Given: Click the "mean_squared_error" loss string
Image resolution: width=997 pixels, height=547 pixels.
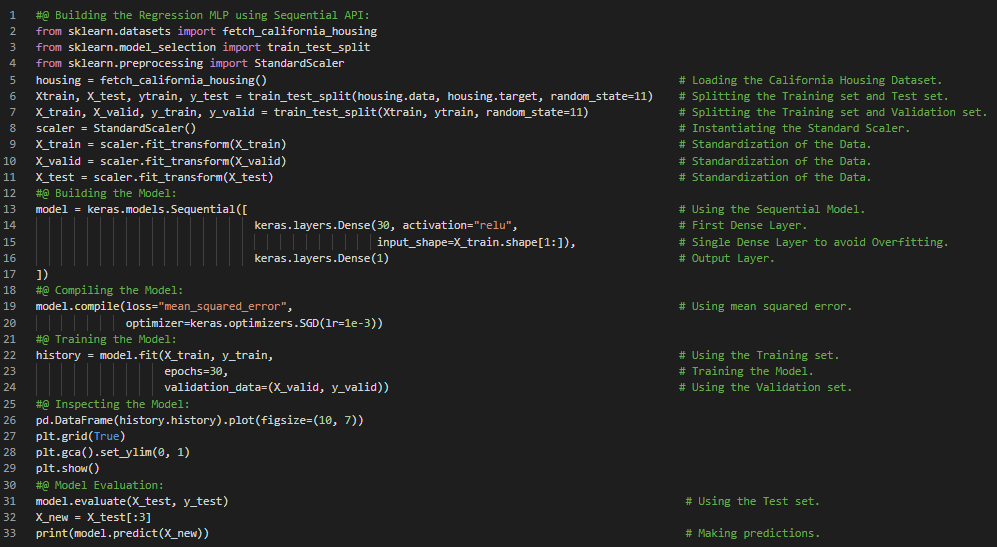Looking at the screenshot, I should pos(229,306).
